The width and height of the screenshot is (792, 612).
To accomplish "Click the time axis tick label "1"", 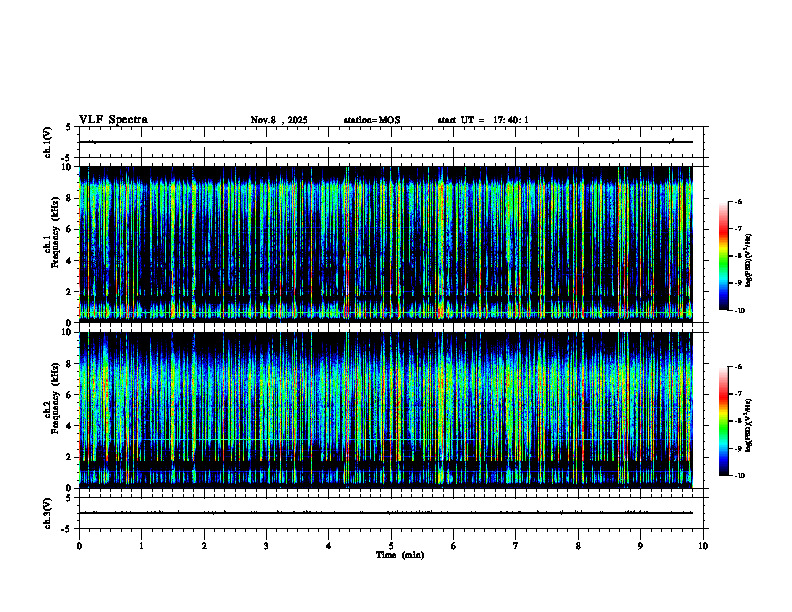I will point(142,546).
